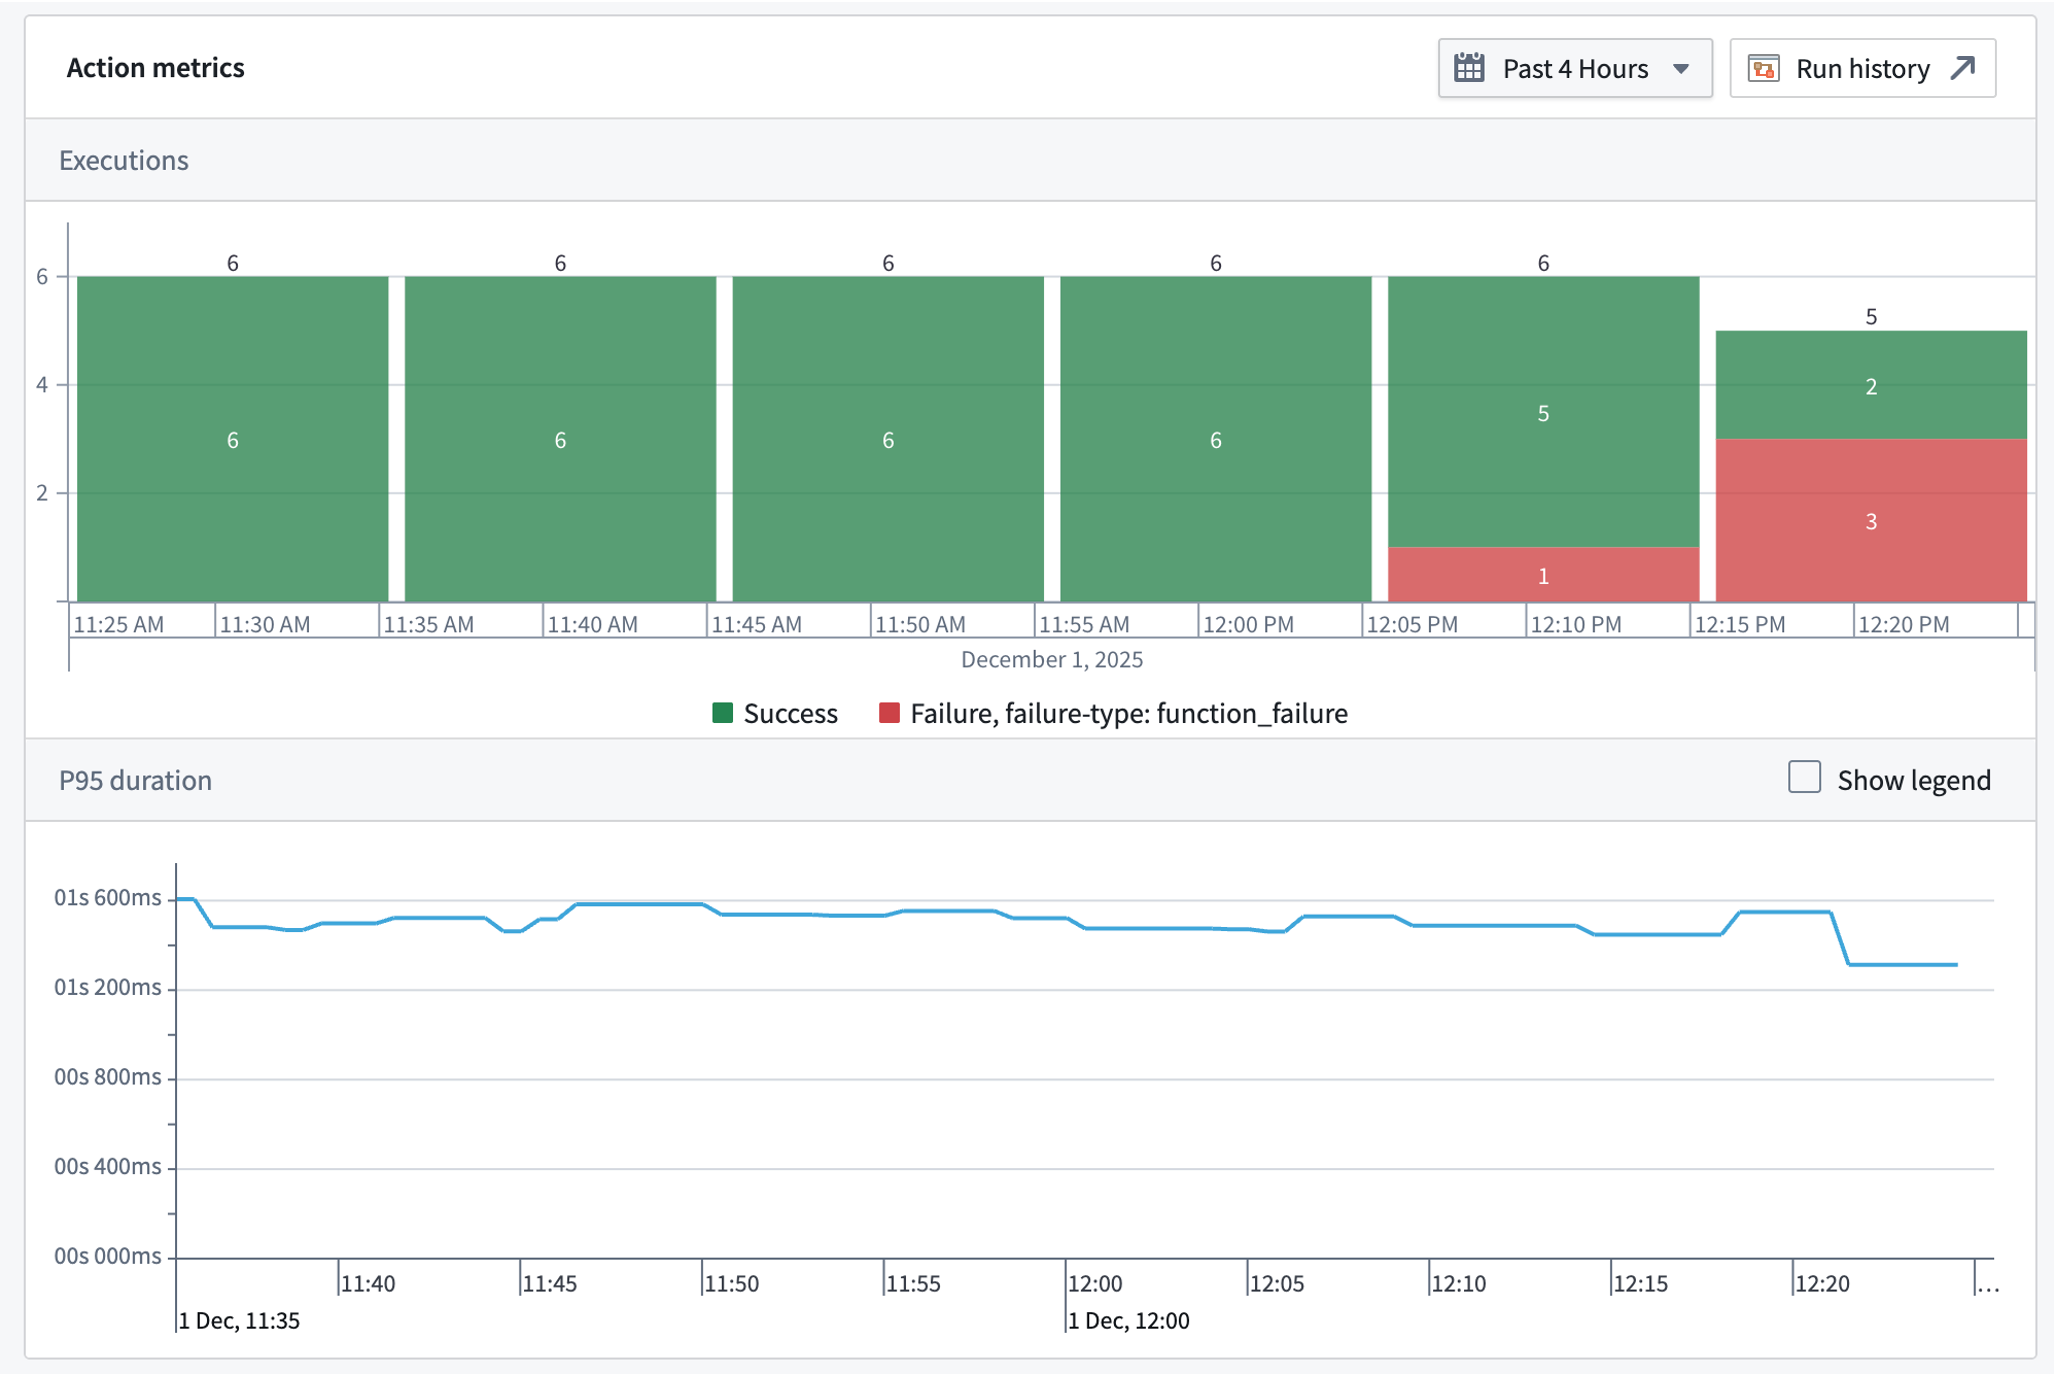Toggle the Success series in the legend
2054x1376 pixels.
(x=790, y=713)
